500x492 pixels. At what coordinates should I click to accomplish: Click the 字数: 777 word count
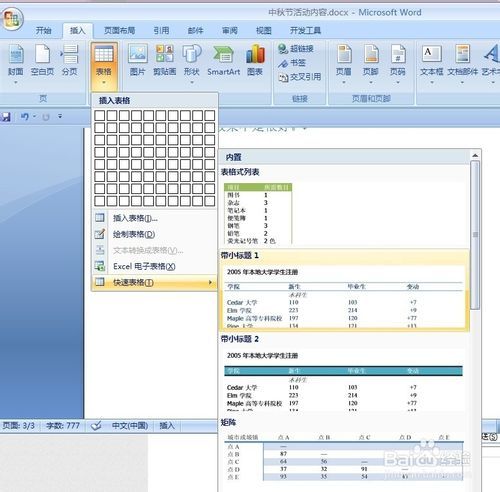click(x=63, y=426)
